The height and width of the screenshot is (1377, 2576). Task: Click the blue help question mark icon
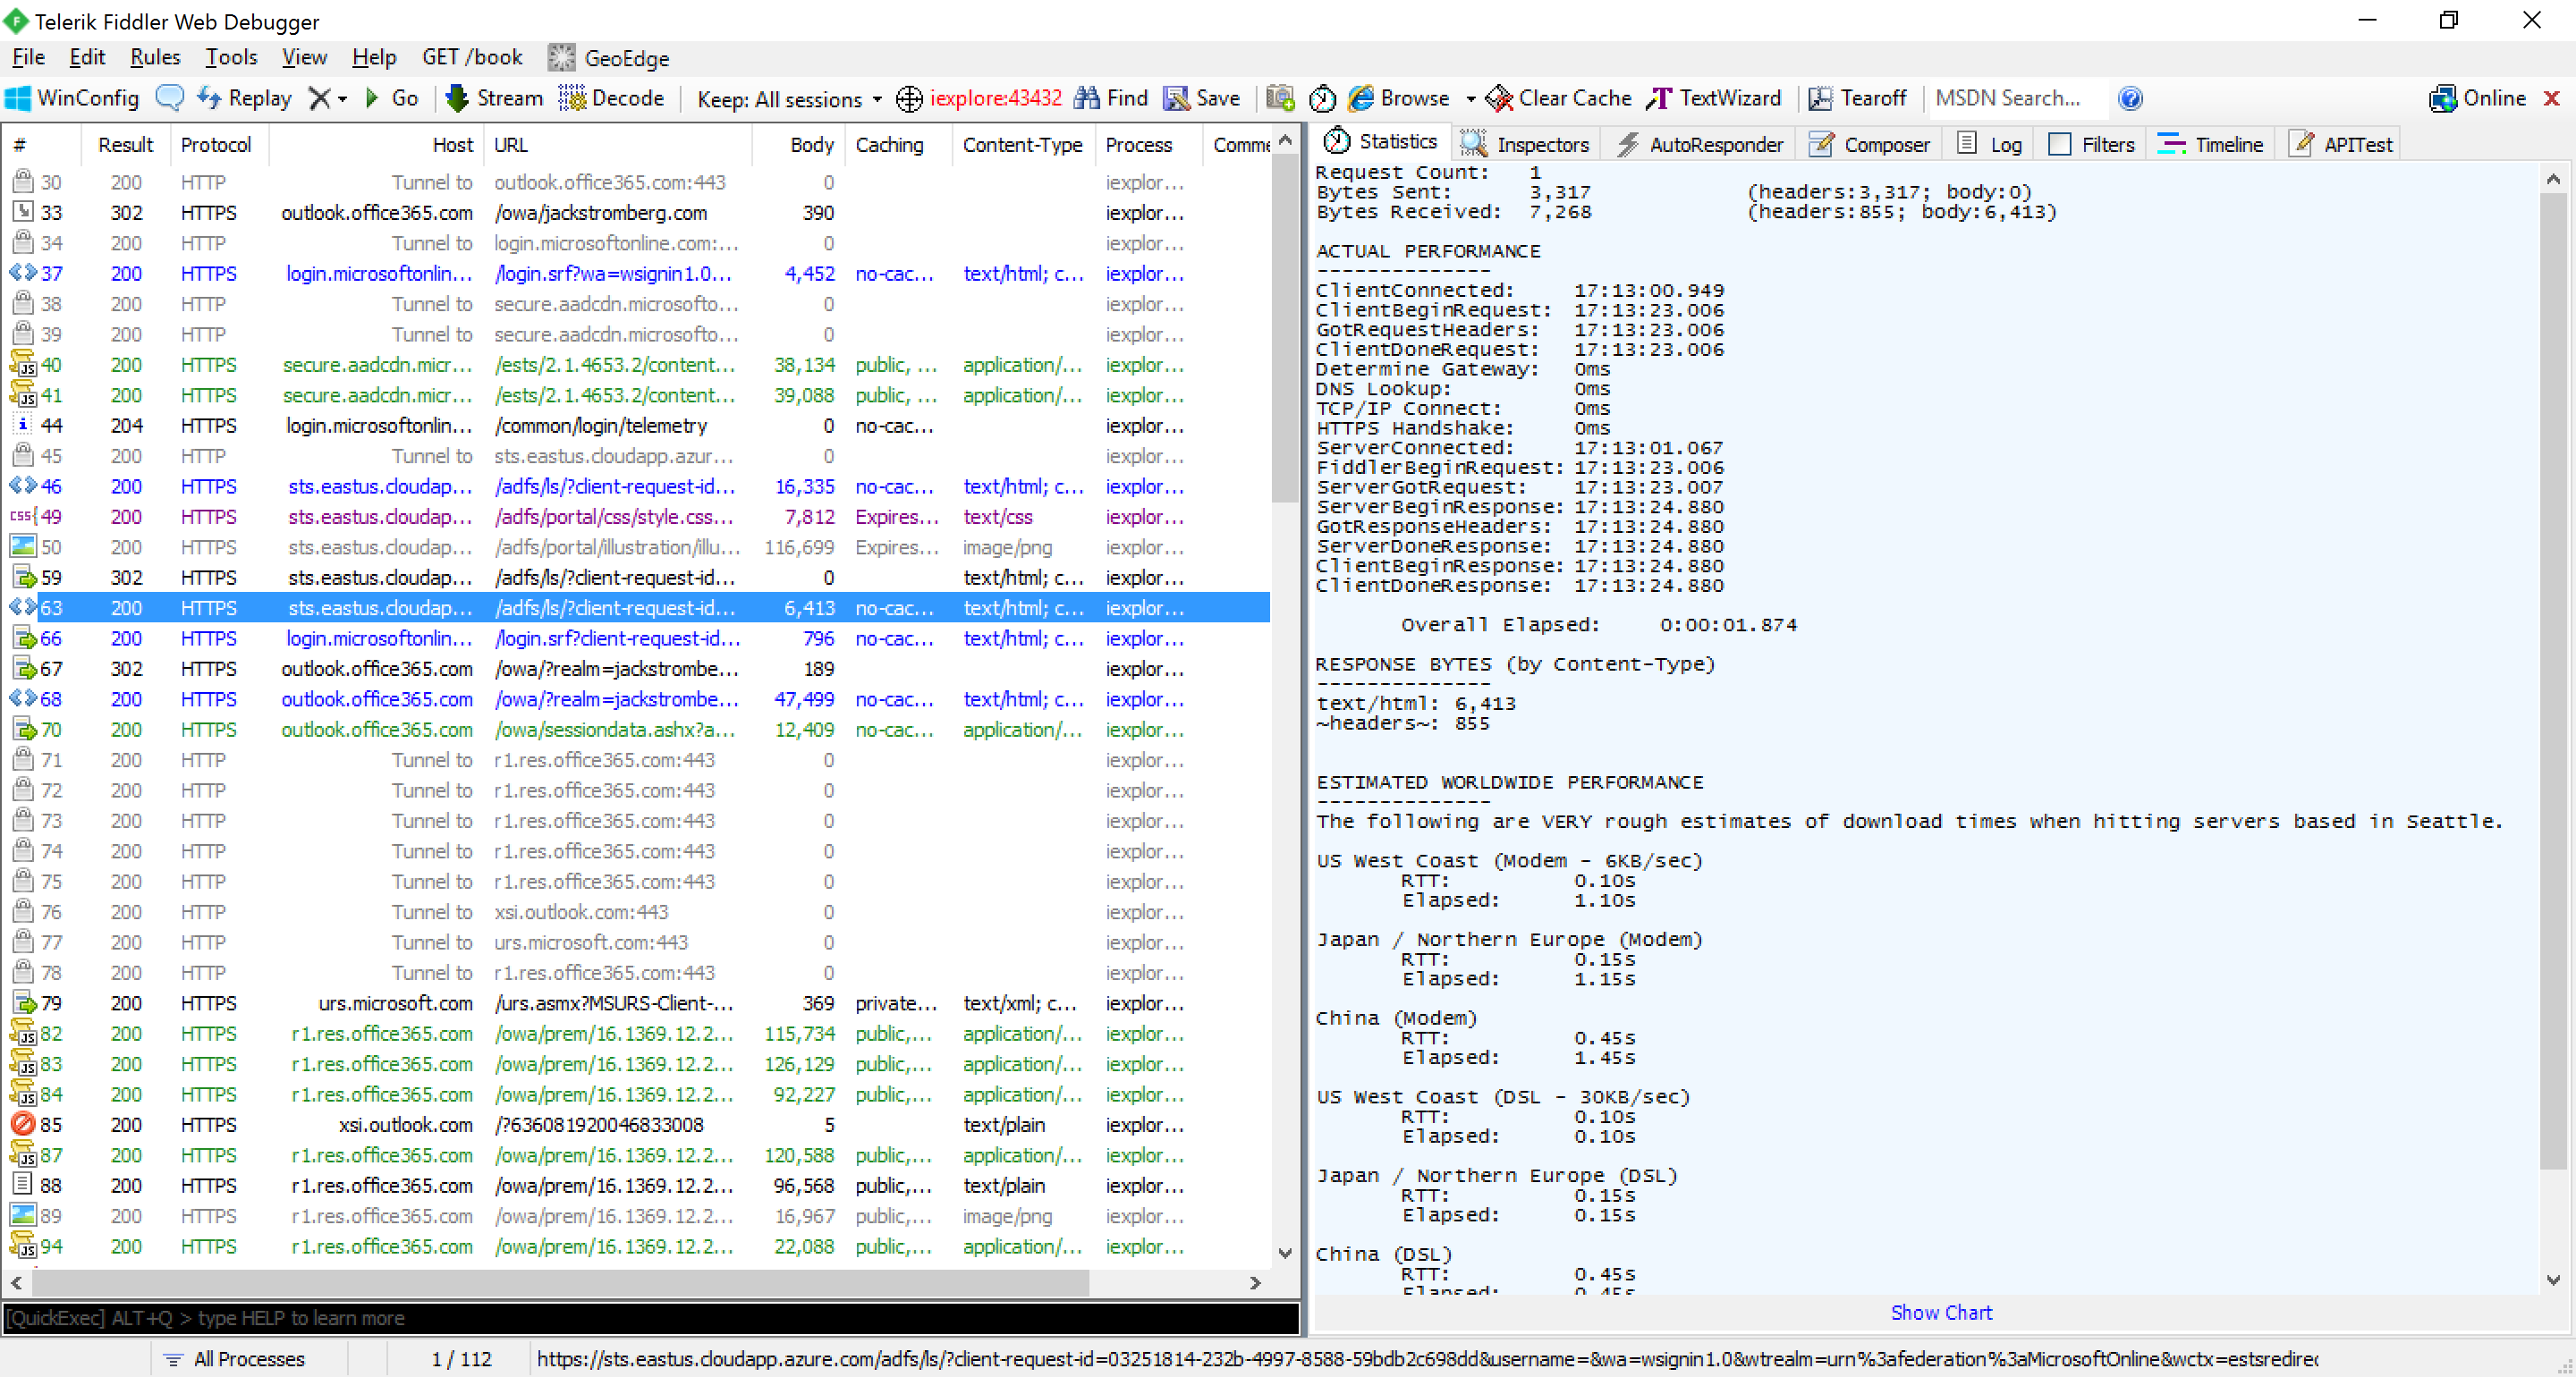point(2130,98)
